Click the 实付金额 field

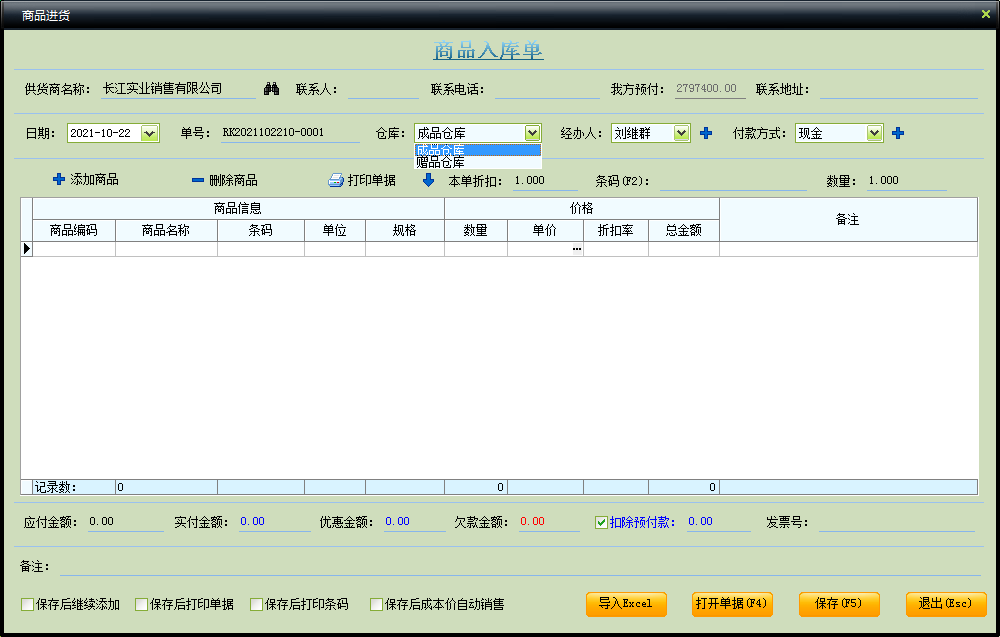[x=275, y=522]
